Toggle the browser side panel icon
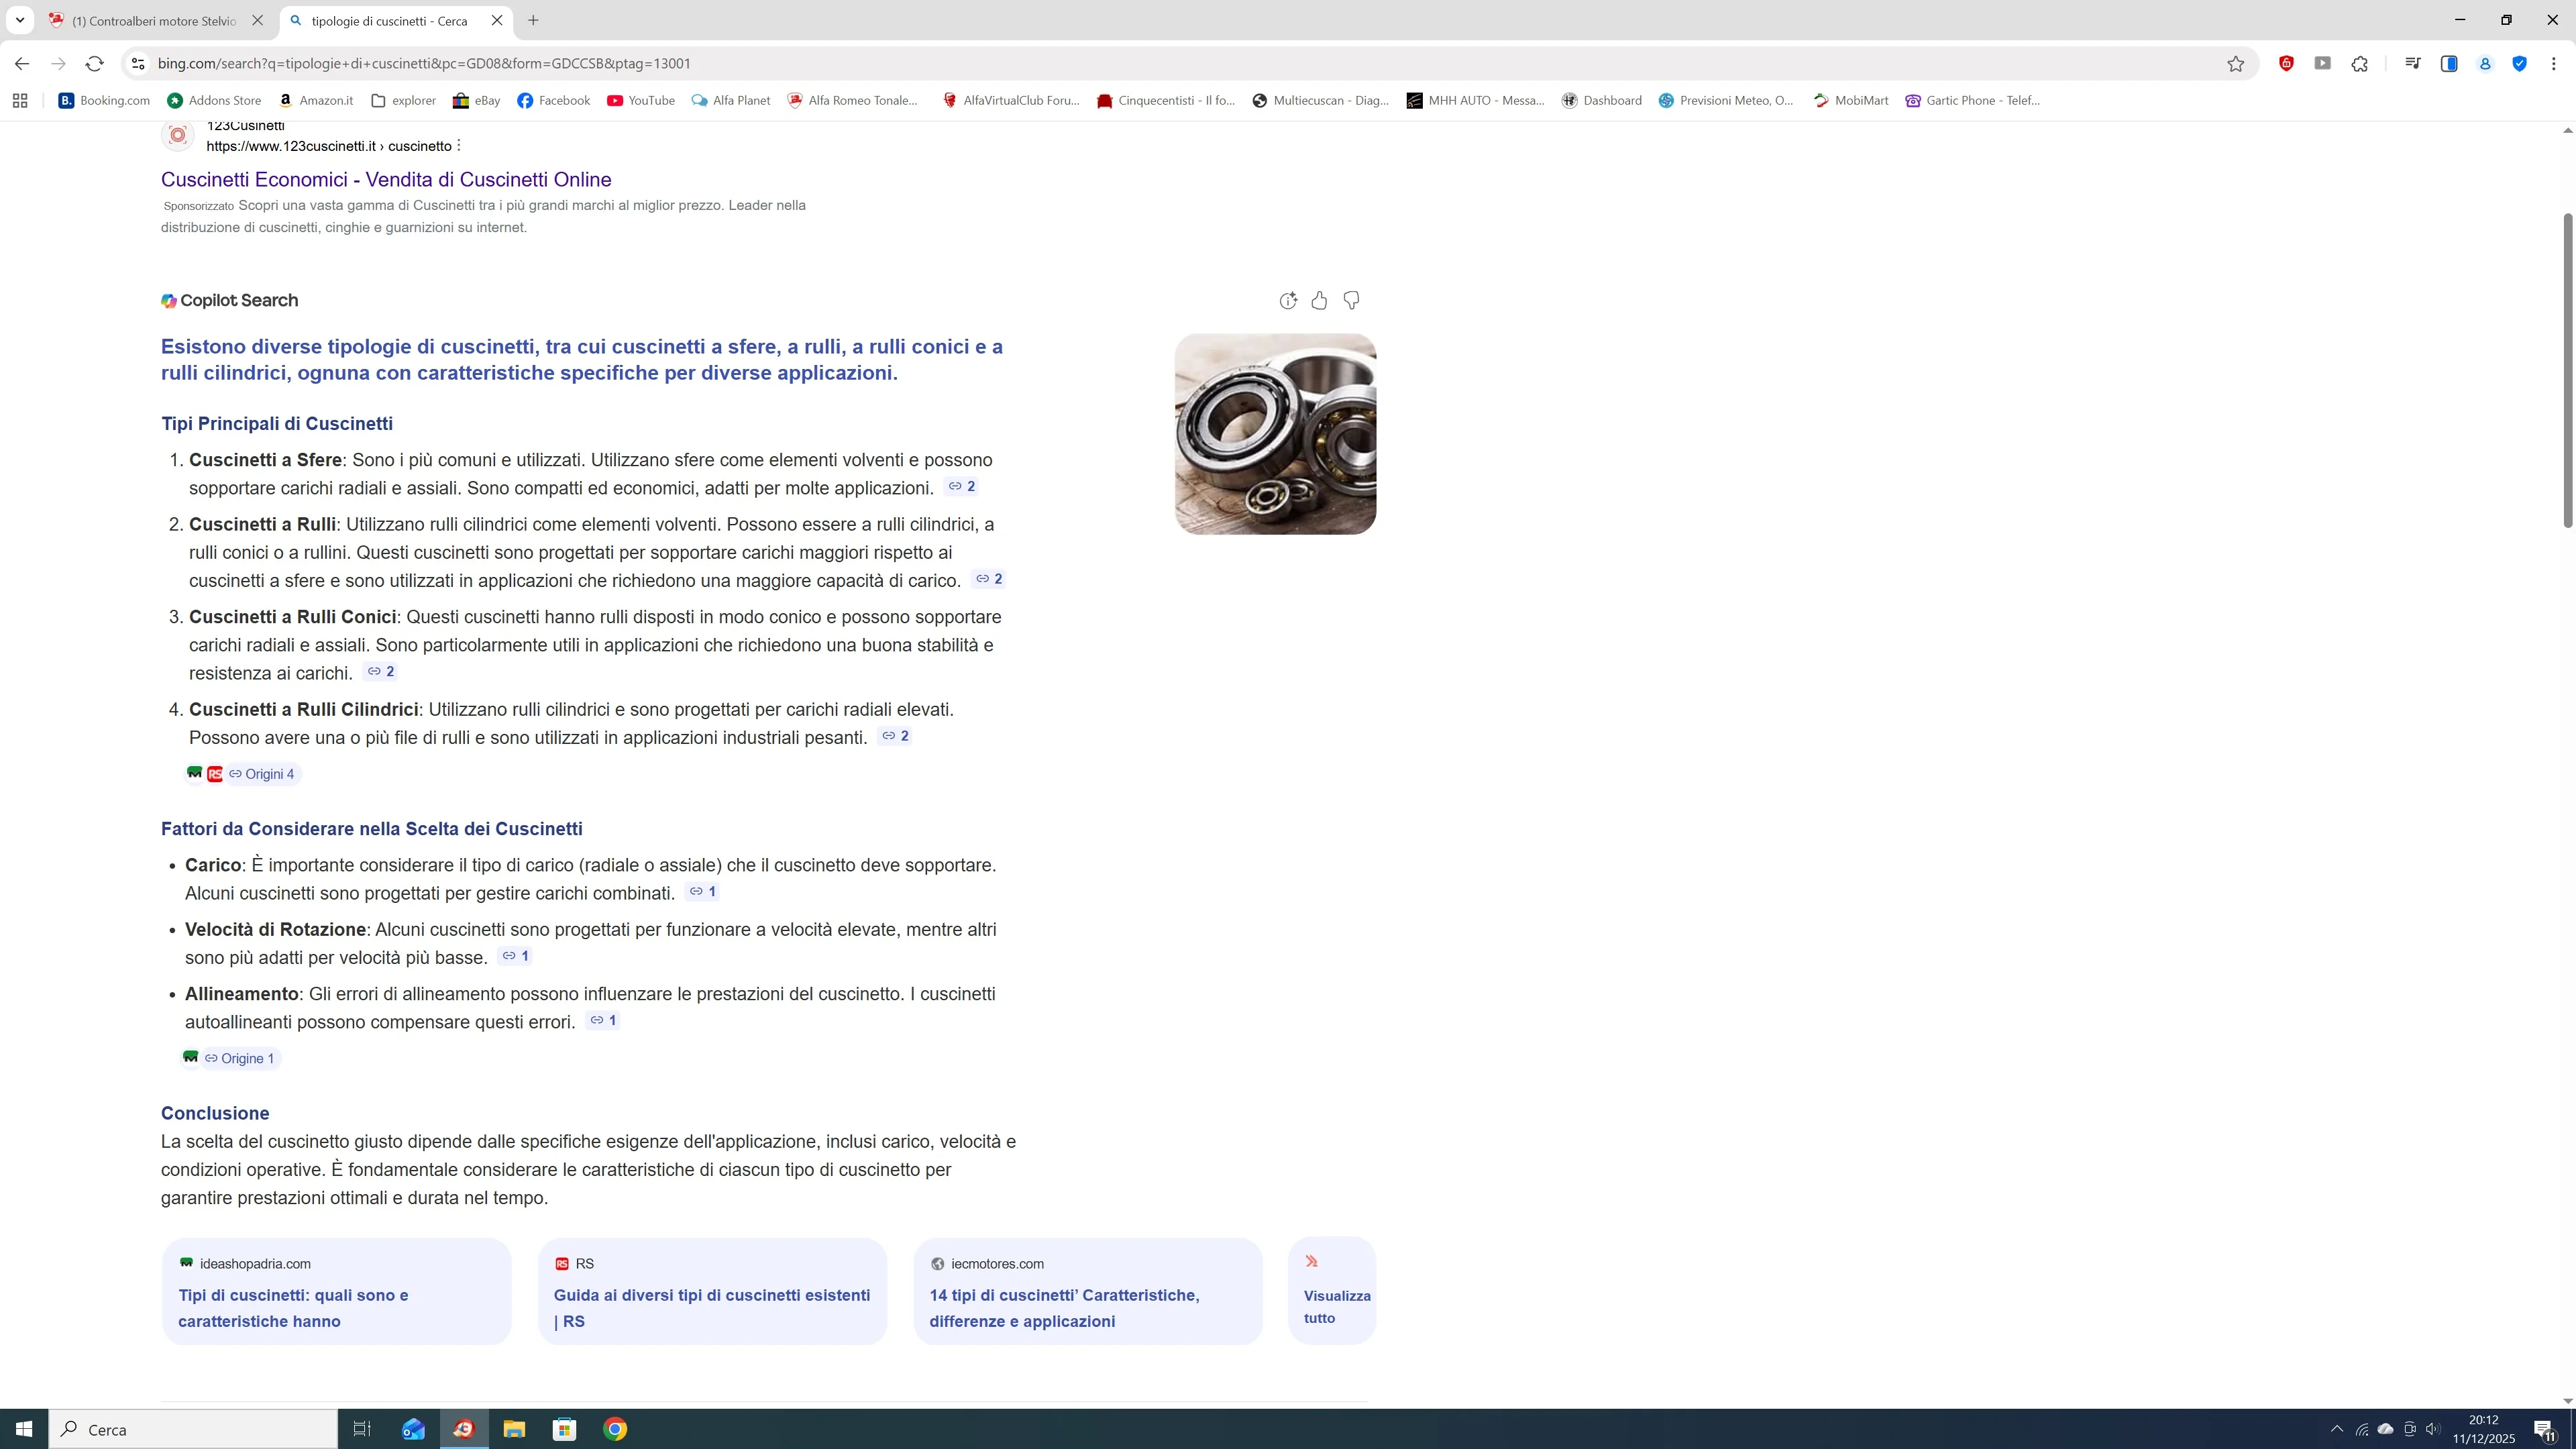Screen dimensions: 2576x1449 2450,63
